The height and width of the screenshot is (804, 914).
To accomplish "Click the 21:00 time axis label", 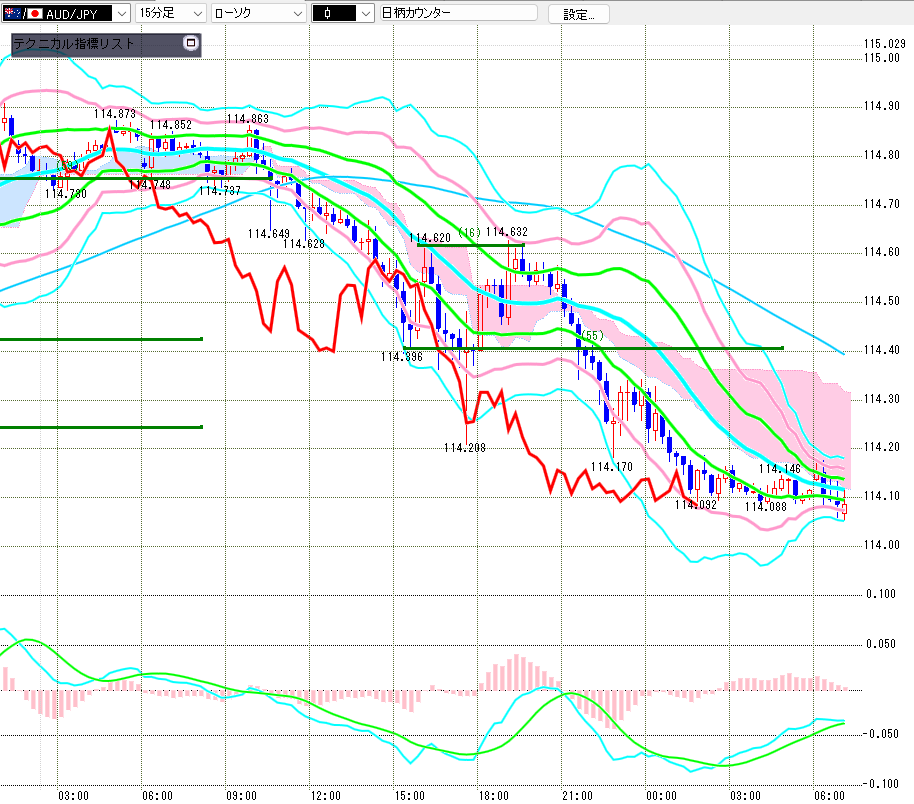I will pos(578,796).
